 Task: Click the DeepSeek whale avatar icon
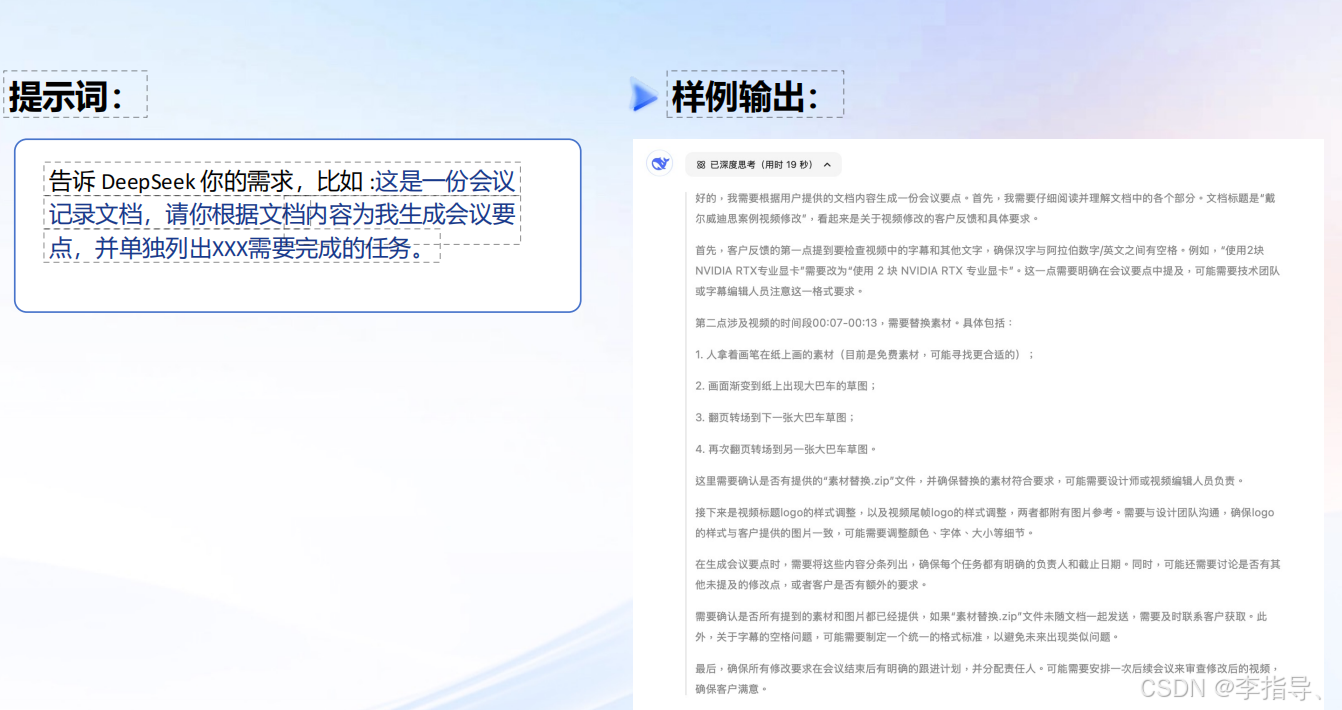659,163
